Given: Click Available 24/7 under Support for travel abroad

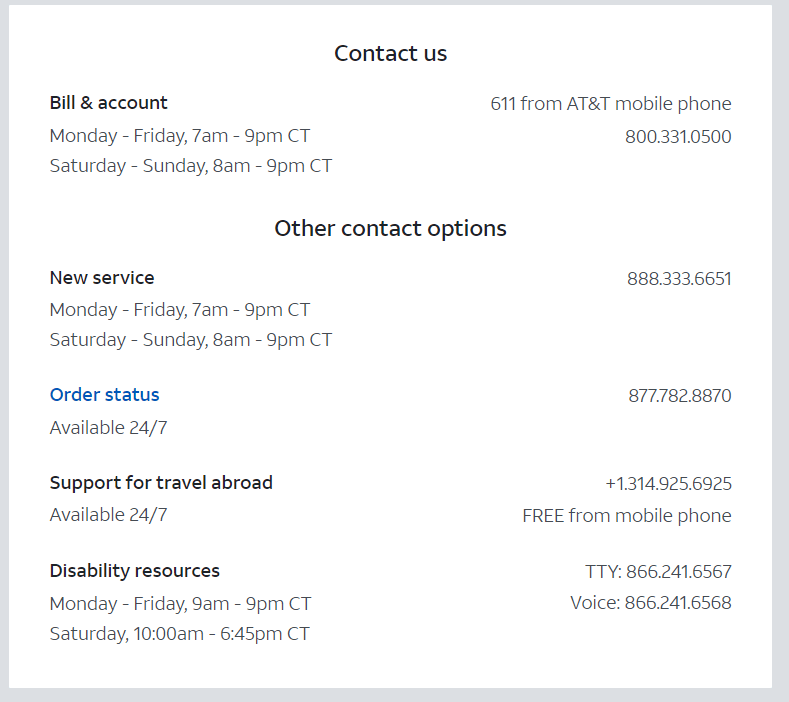Looking at the screenshot, I should (x=108, y=515).
